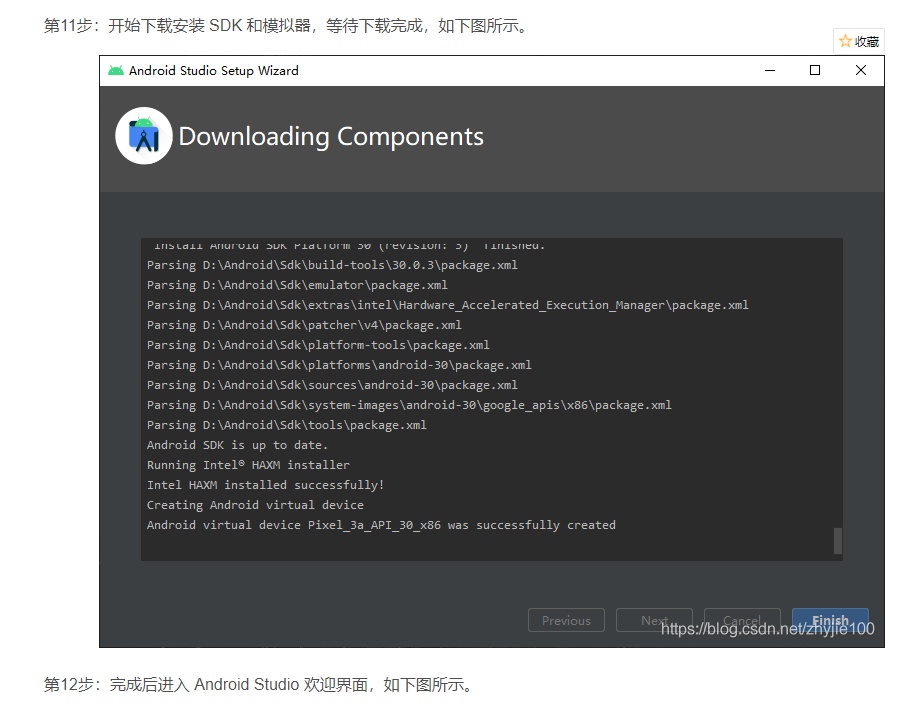923x714 pixels.
Task: Click the platforms\android-30 parsing line
Action: coord(340,365)
